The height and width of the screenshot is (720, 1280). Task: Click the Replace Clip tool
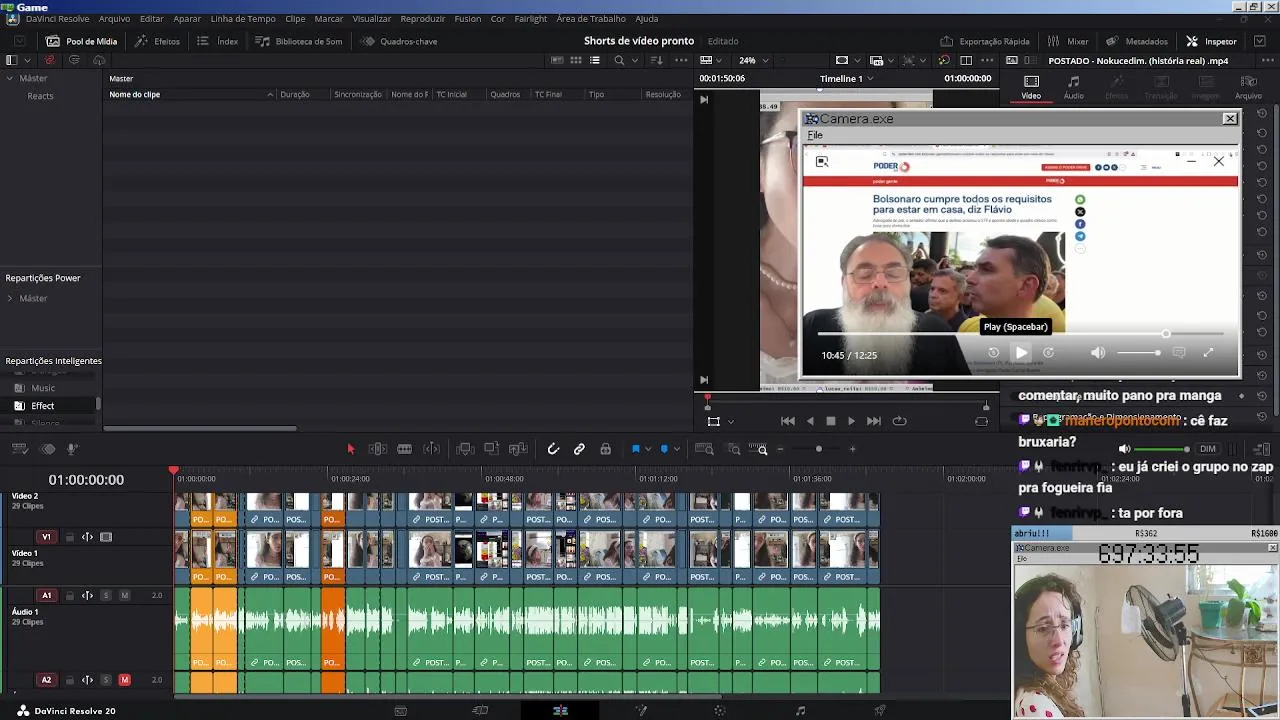(518, 449)
